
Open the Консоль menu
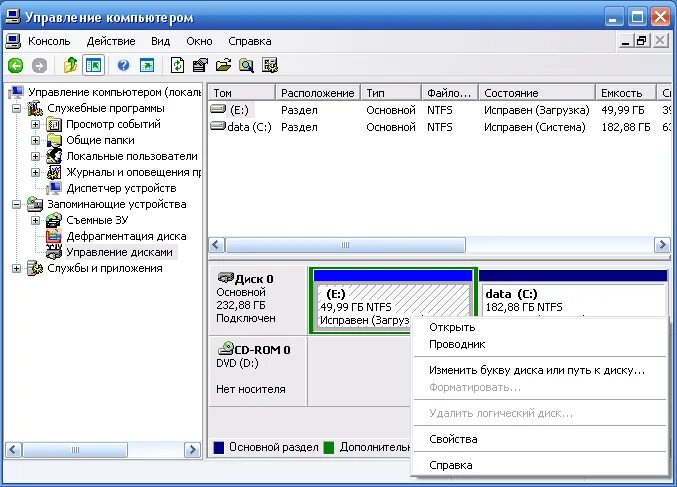point(49,41)
